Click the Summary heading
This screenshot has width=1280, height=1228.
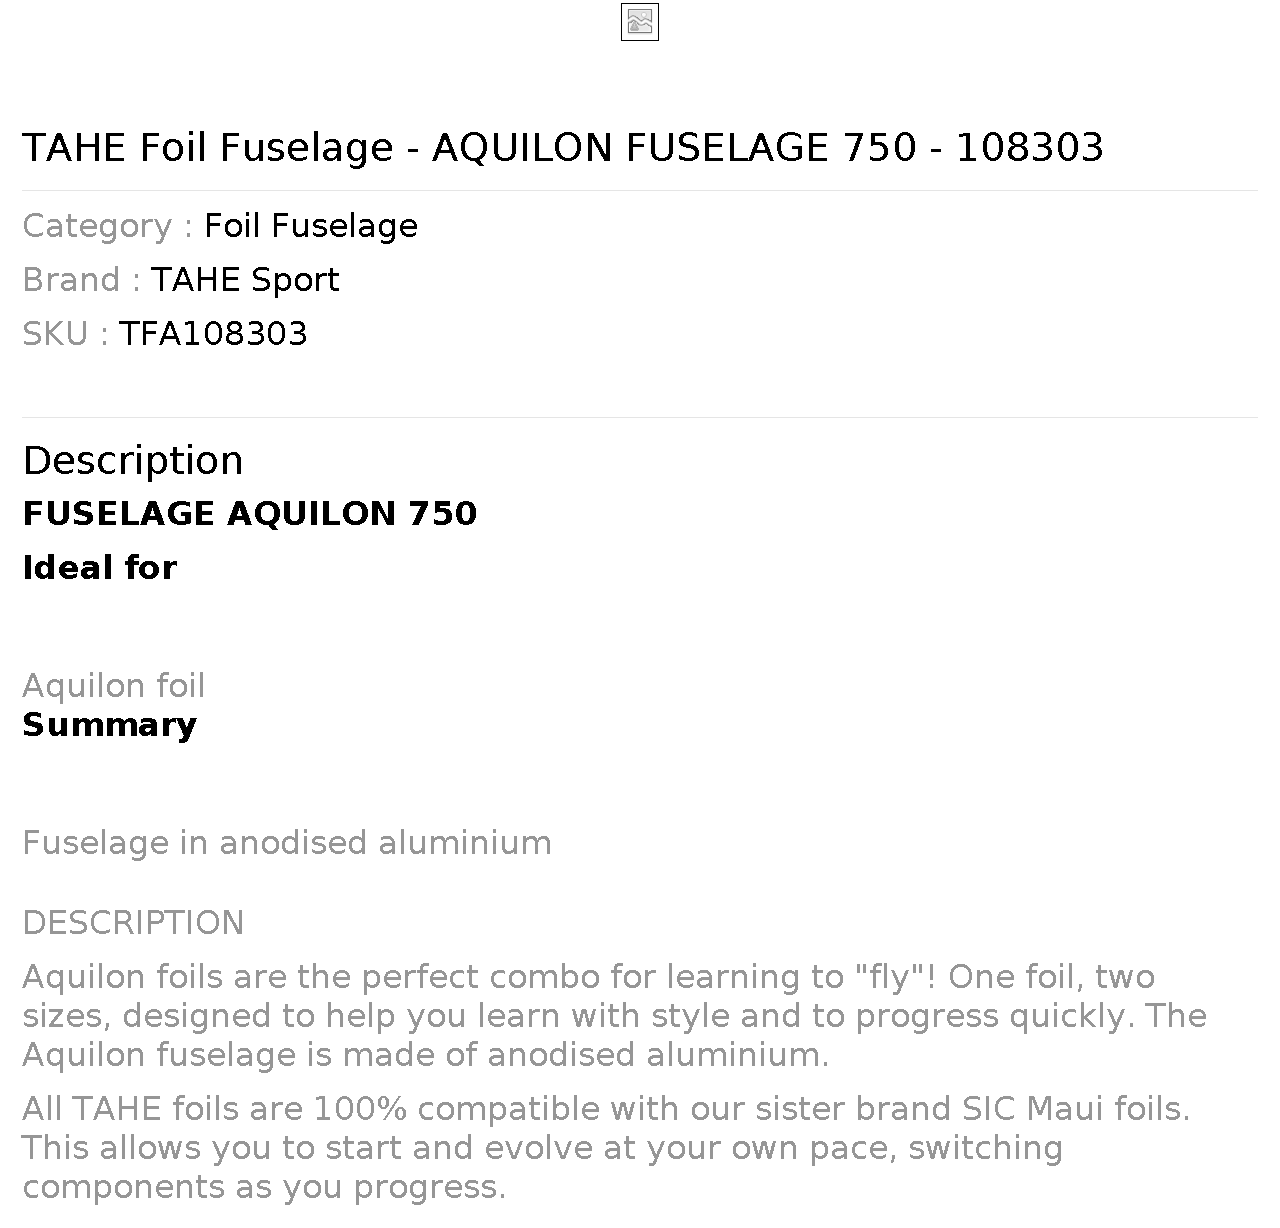point(110,725)
